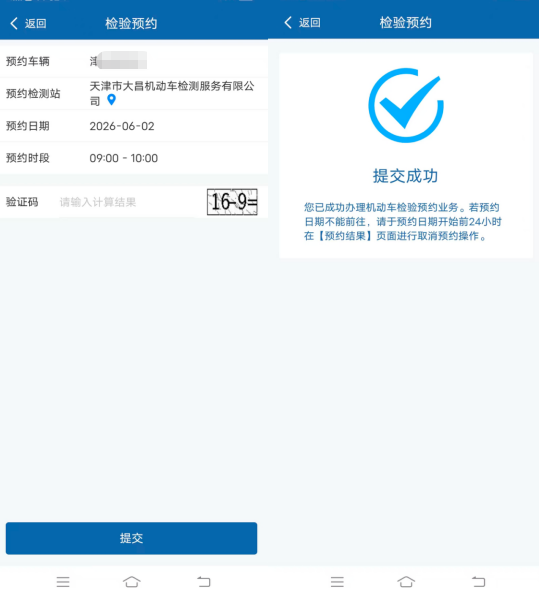Image resolution: width=539 pixels, height=597 pixels.
Task: Go back using 返回 on right success screen
Action: coord(302,22)
